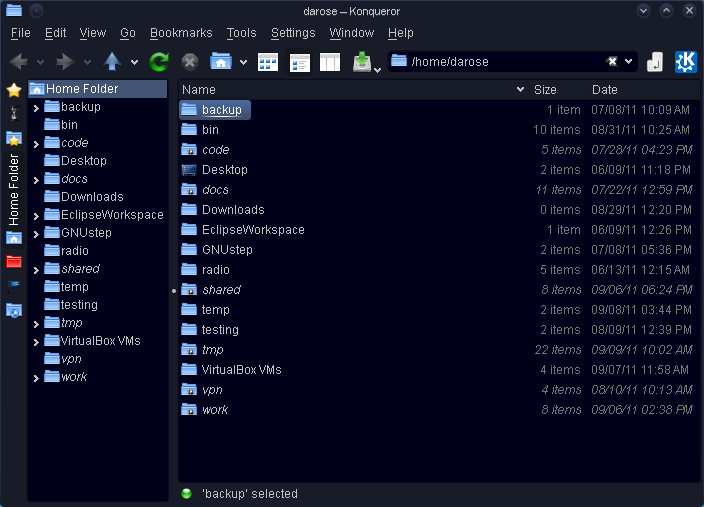Screen dimensions: 704x507
Task: Open the Help menu
Action: click(x=400, y=33)
